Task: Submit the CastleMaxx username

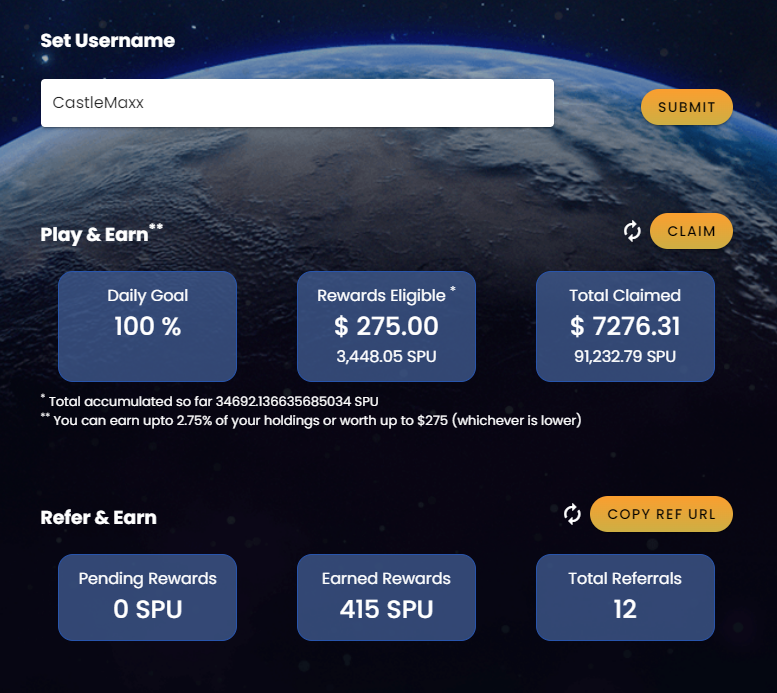Action: coord(686,107)
